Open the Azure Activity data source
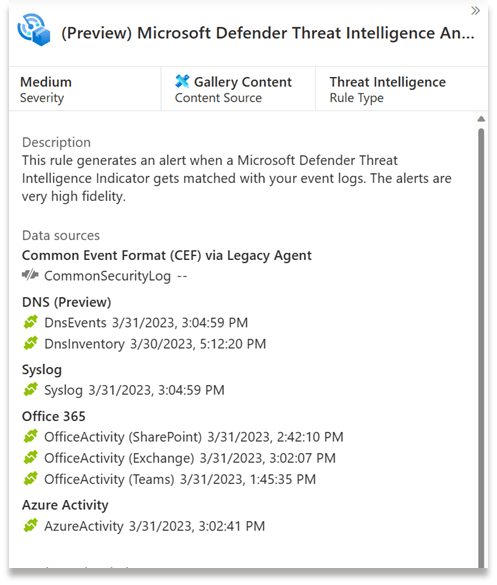The image size is (497, 585). (65, 505)
